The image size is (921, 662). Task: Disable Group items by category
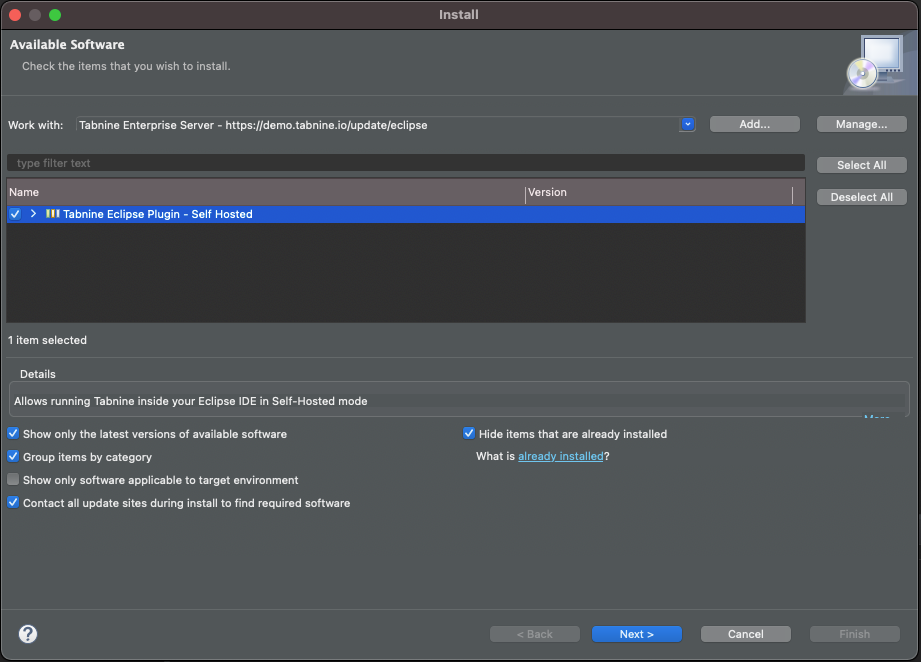[x=13, y=457]
